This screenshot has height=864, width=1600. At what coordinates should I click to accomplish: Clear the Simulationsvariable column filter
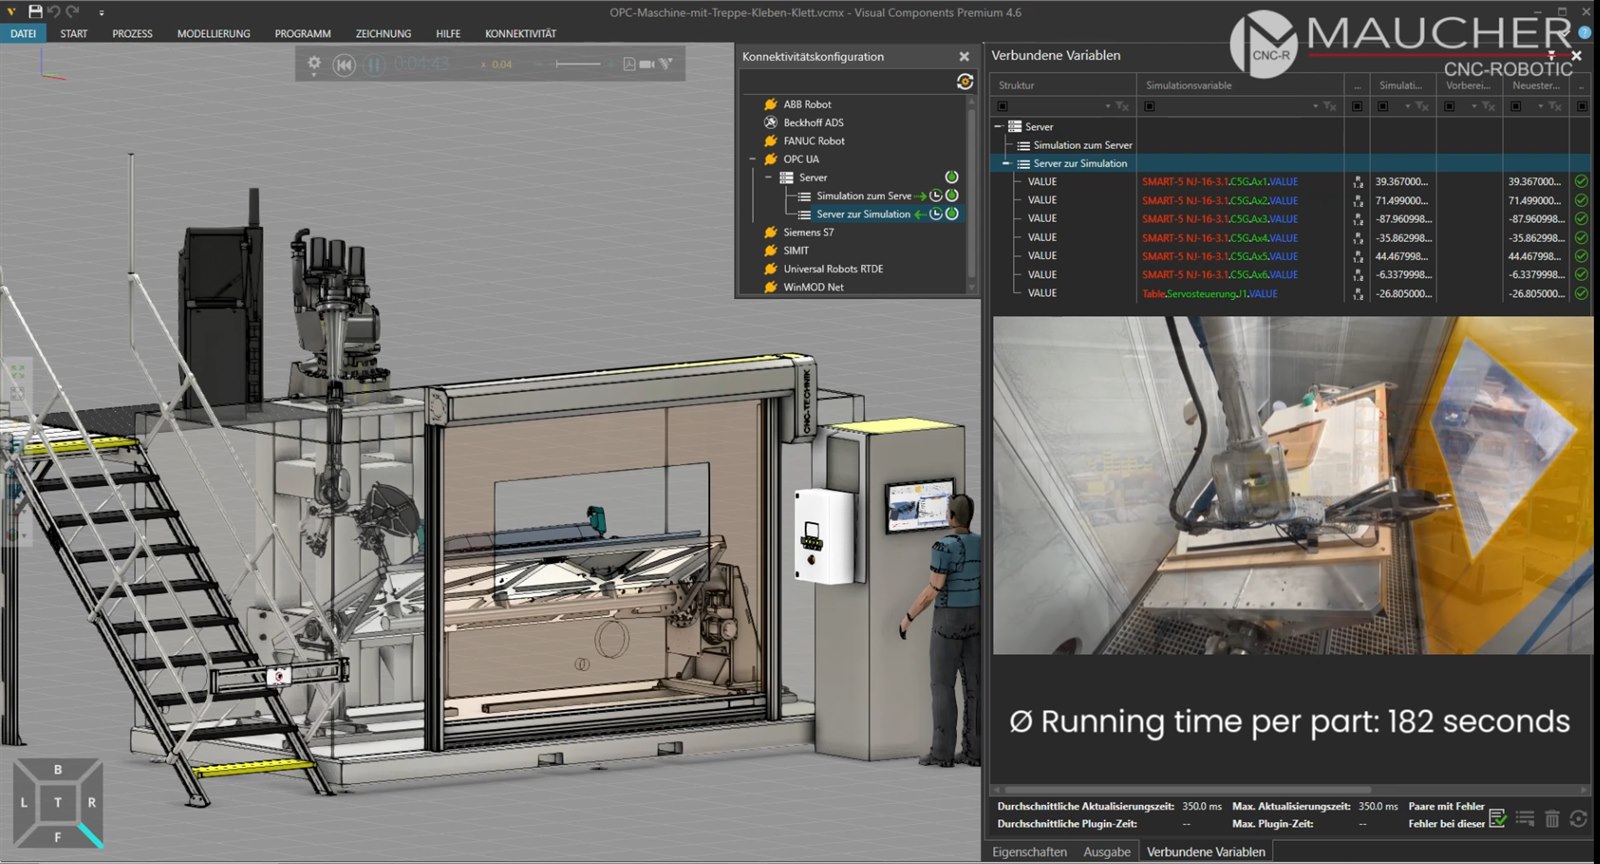coord(1330,106)
